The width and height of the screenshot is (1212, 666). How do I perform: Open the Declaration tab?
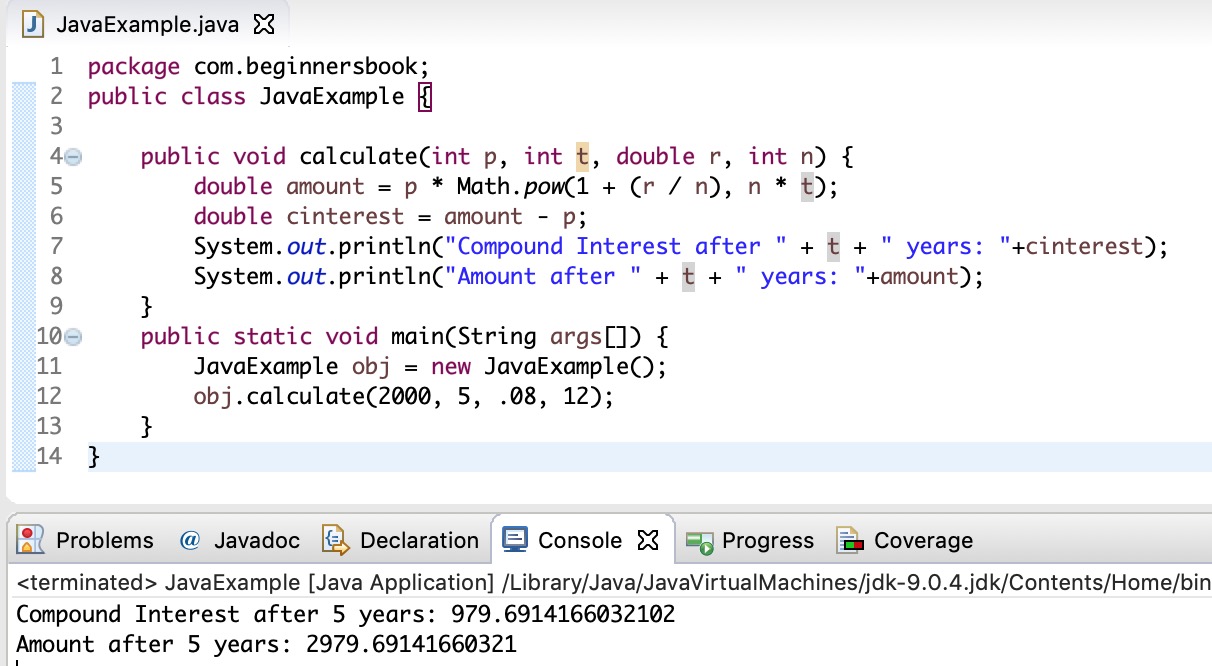point(418,541)
